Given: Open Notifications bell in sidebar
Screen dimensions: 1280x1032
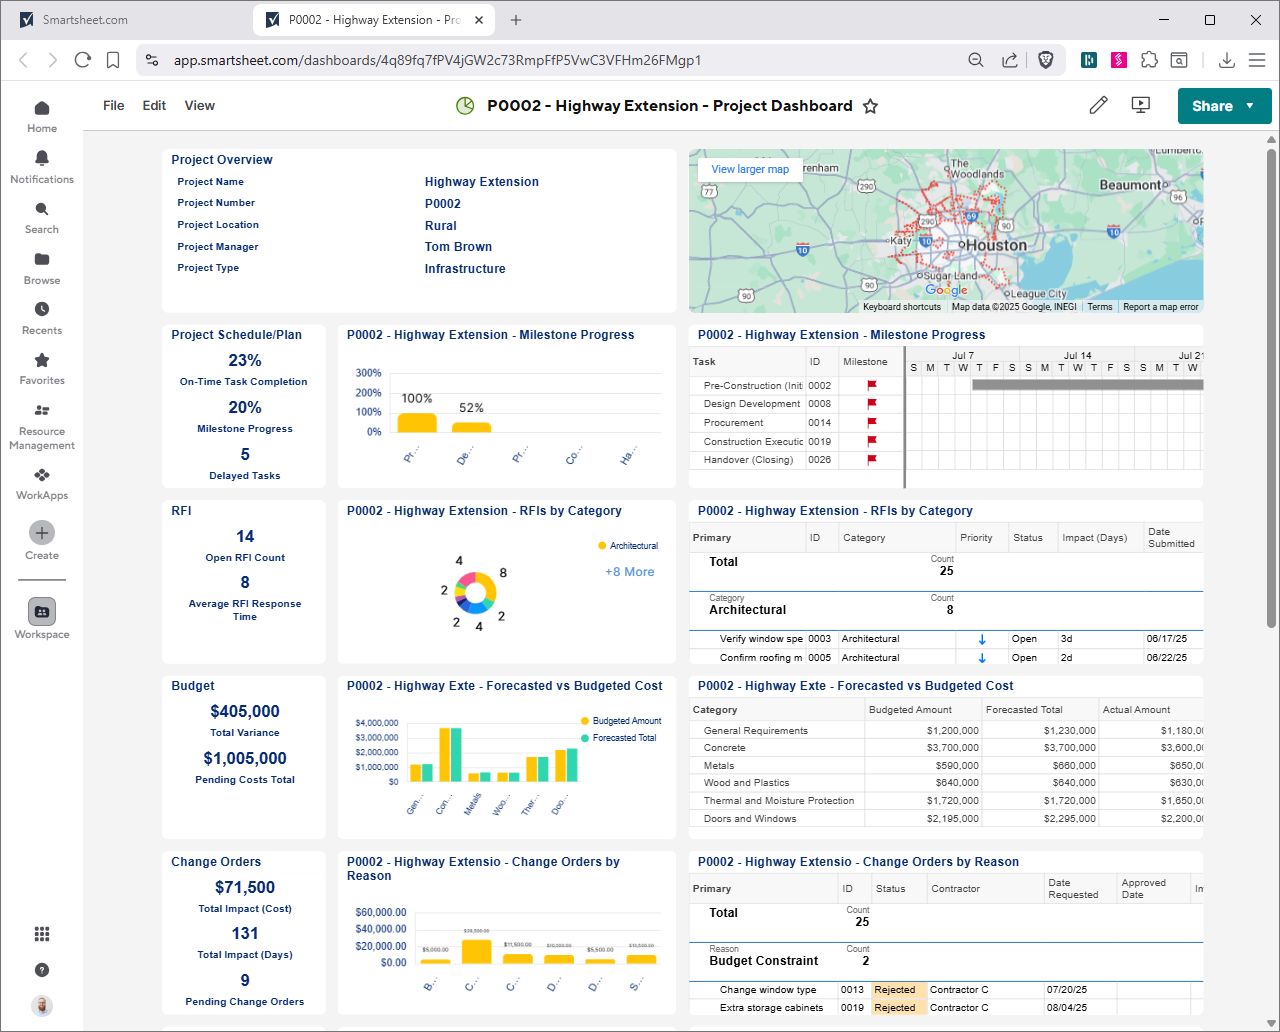Looking at the screenshot, I should click(x=42, y=159).
